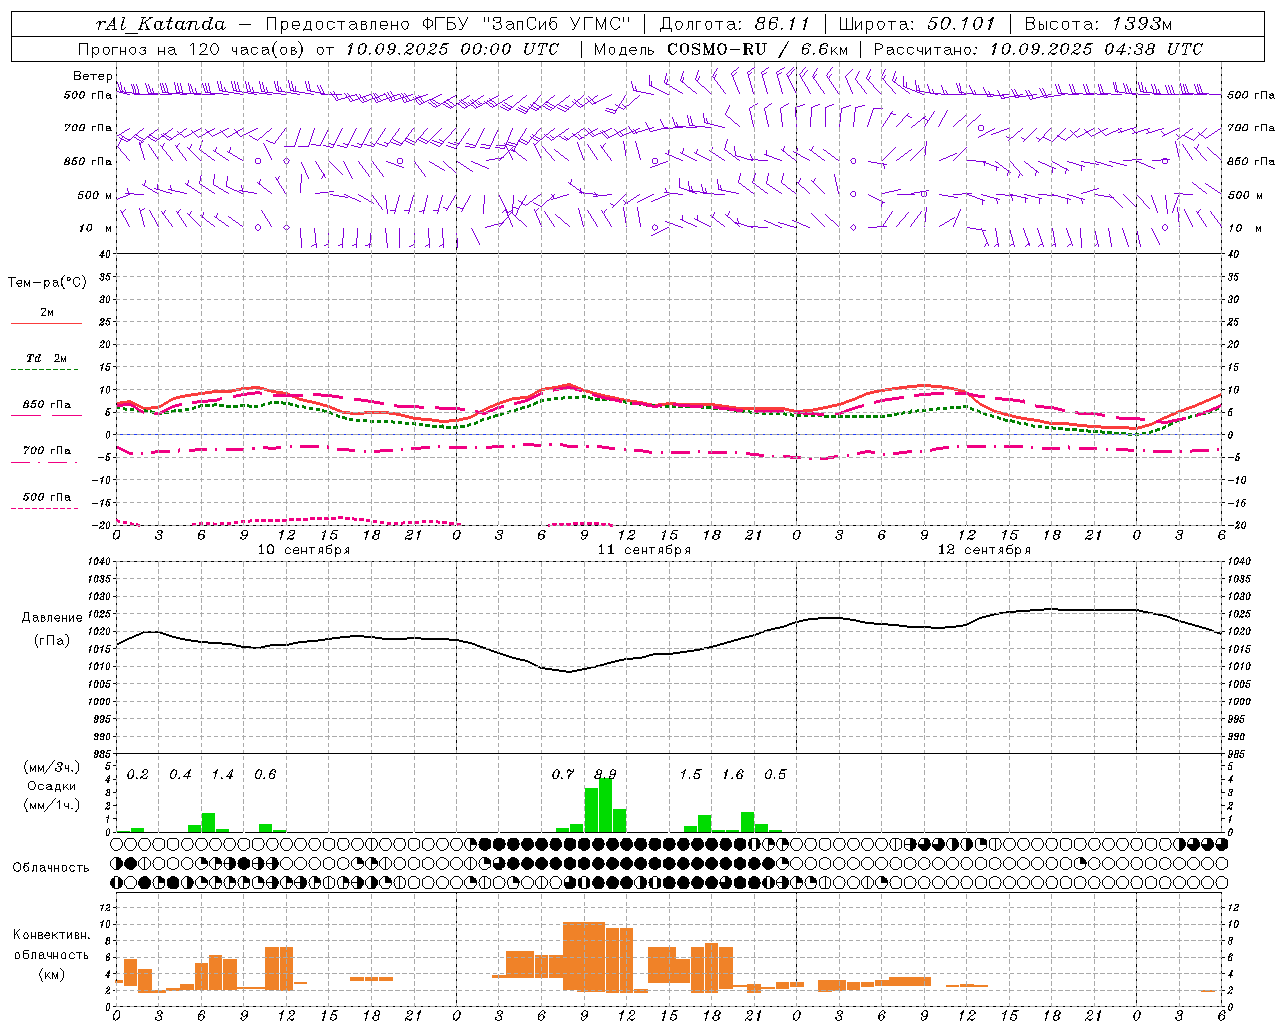Click the '11 сентября' date label

tap(644, 550)
